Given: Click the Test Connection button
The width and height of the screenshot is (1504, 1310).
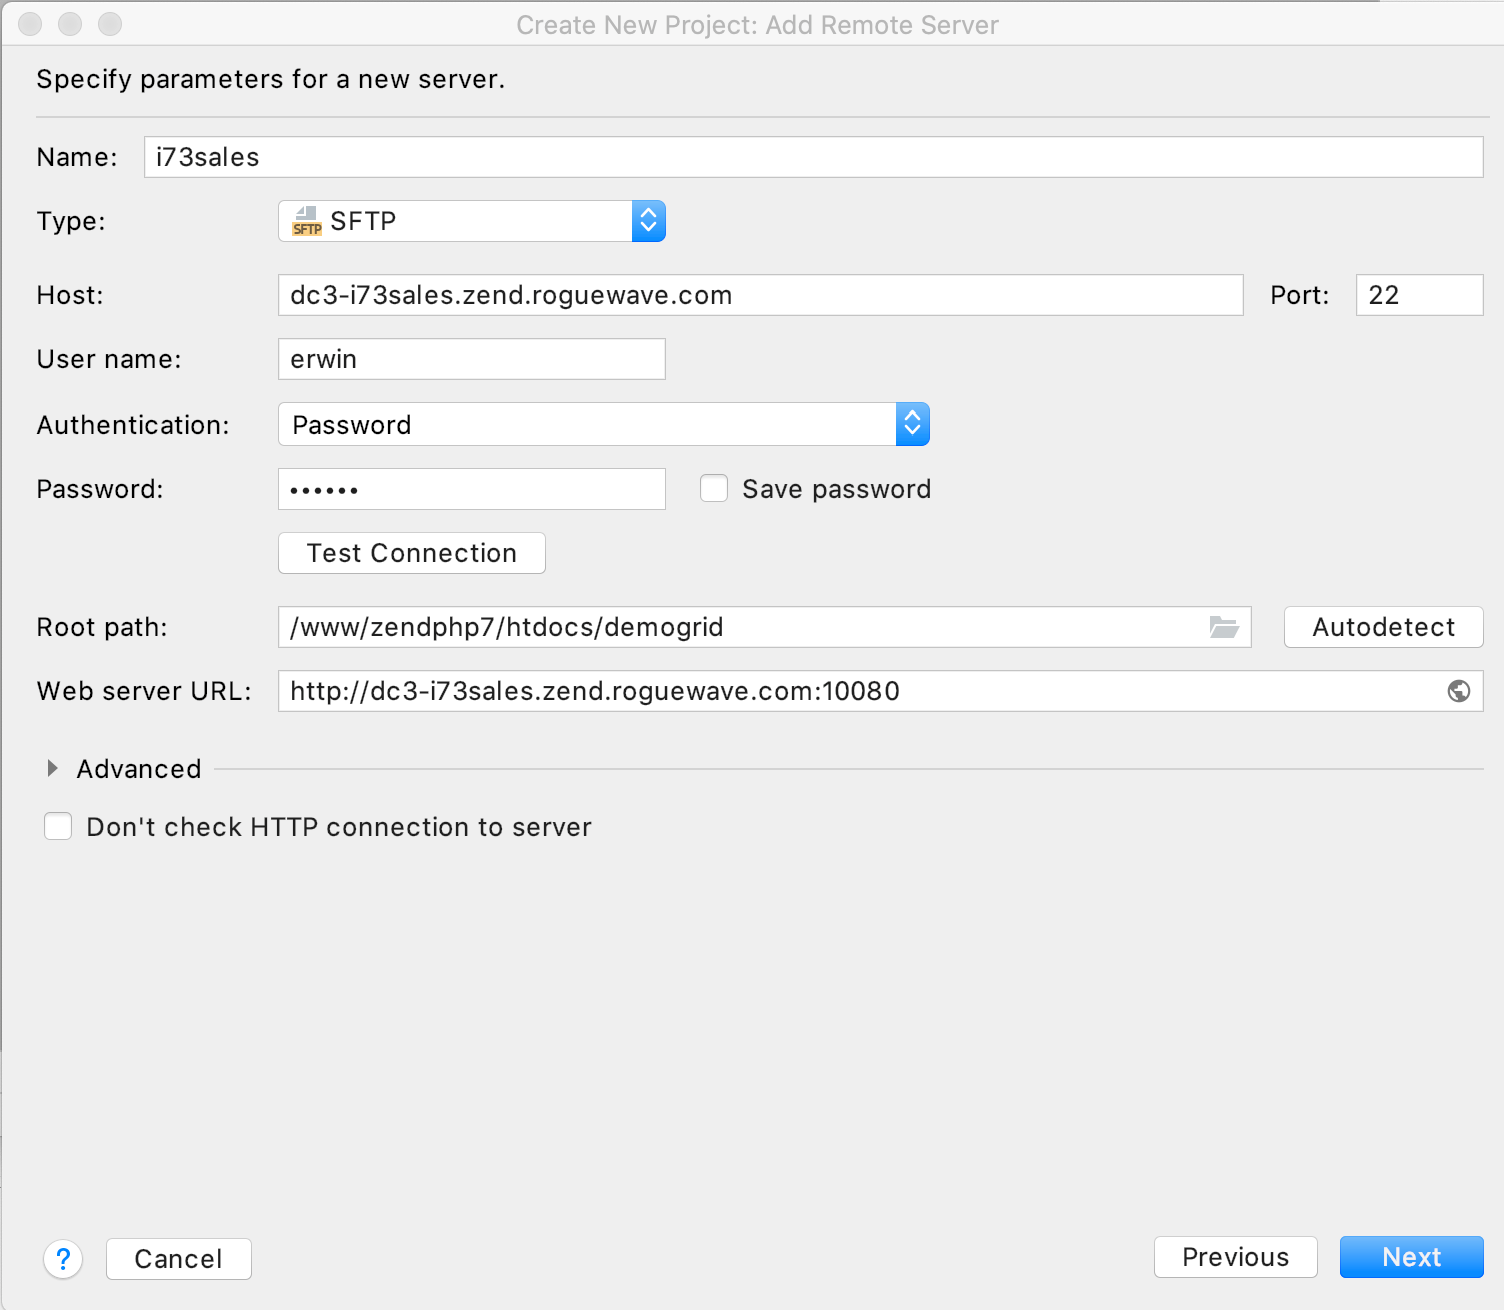Looking at the screenshot, I should click(412, 553).
